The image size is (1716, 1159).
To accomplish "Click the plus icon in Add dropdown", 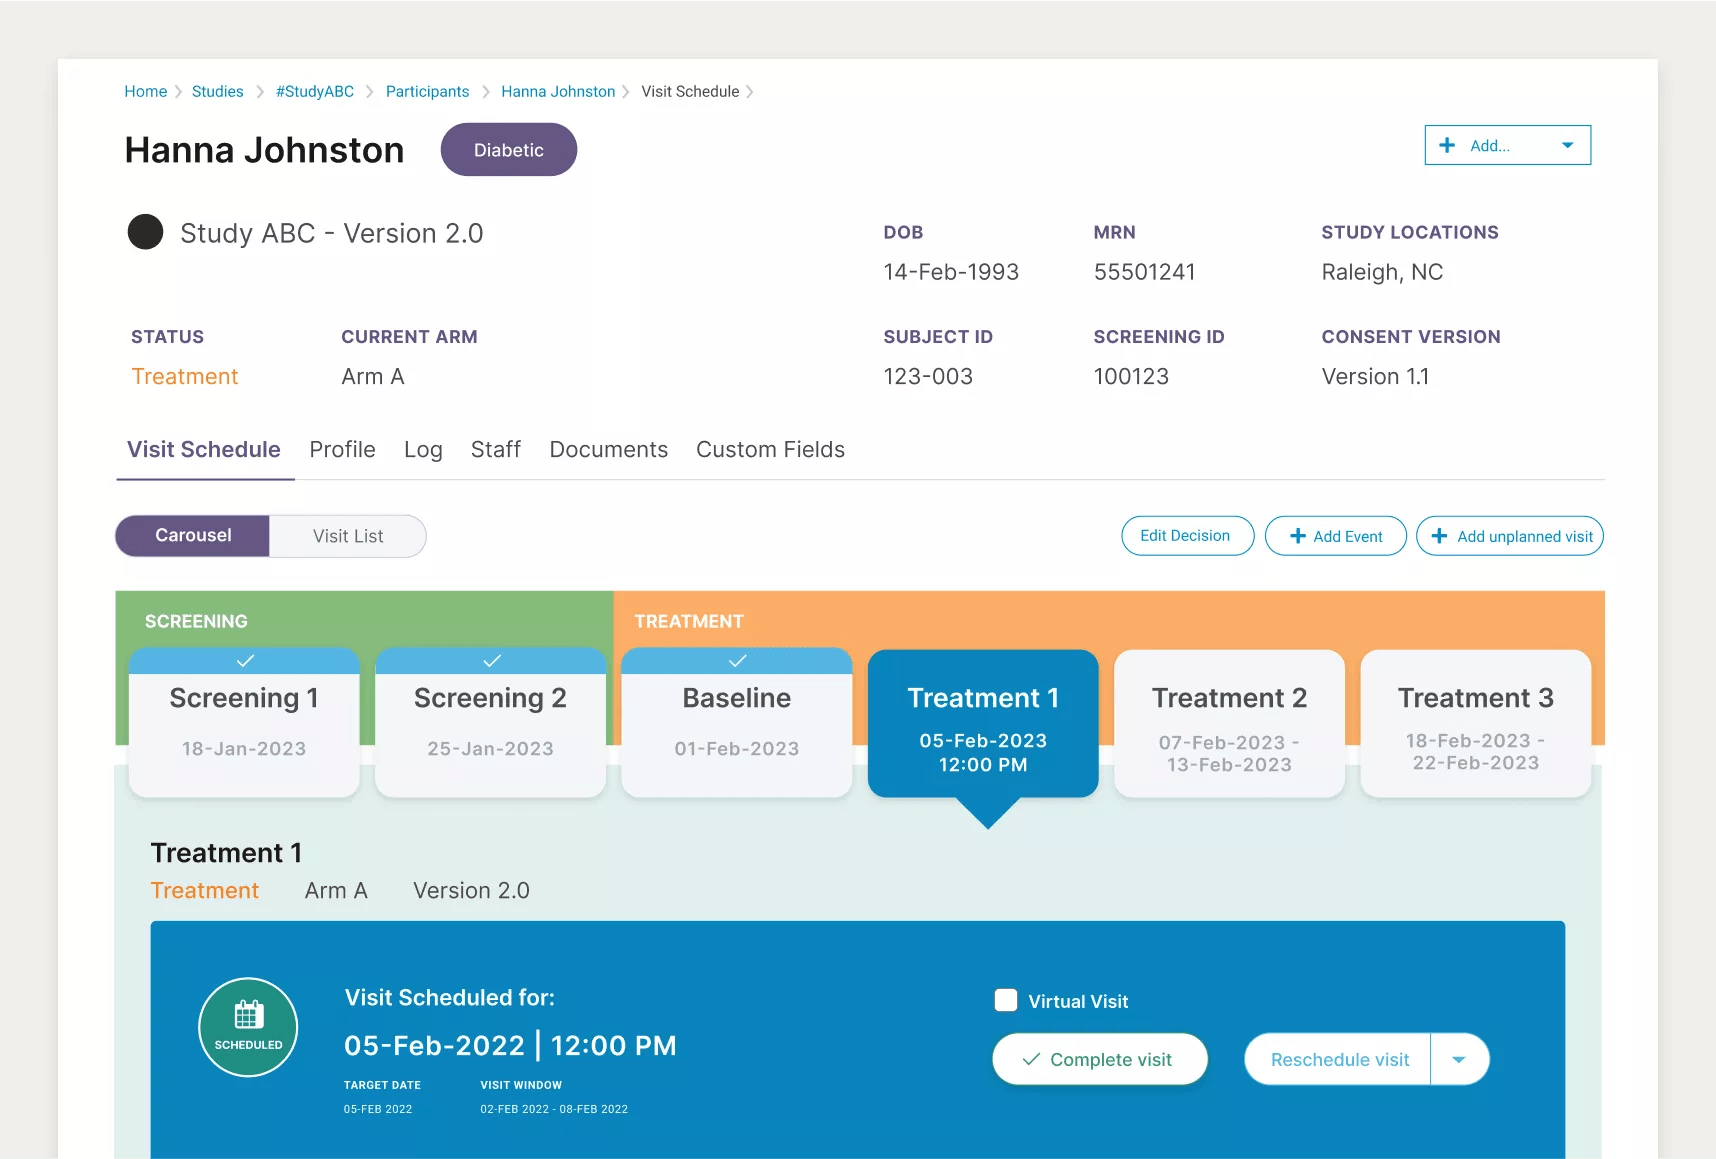I will click(x=1447, y=145).
